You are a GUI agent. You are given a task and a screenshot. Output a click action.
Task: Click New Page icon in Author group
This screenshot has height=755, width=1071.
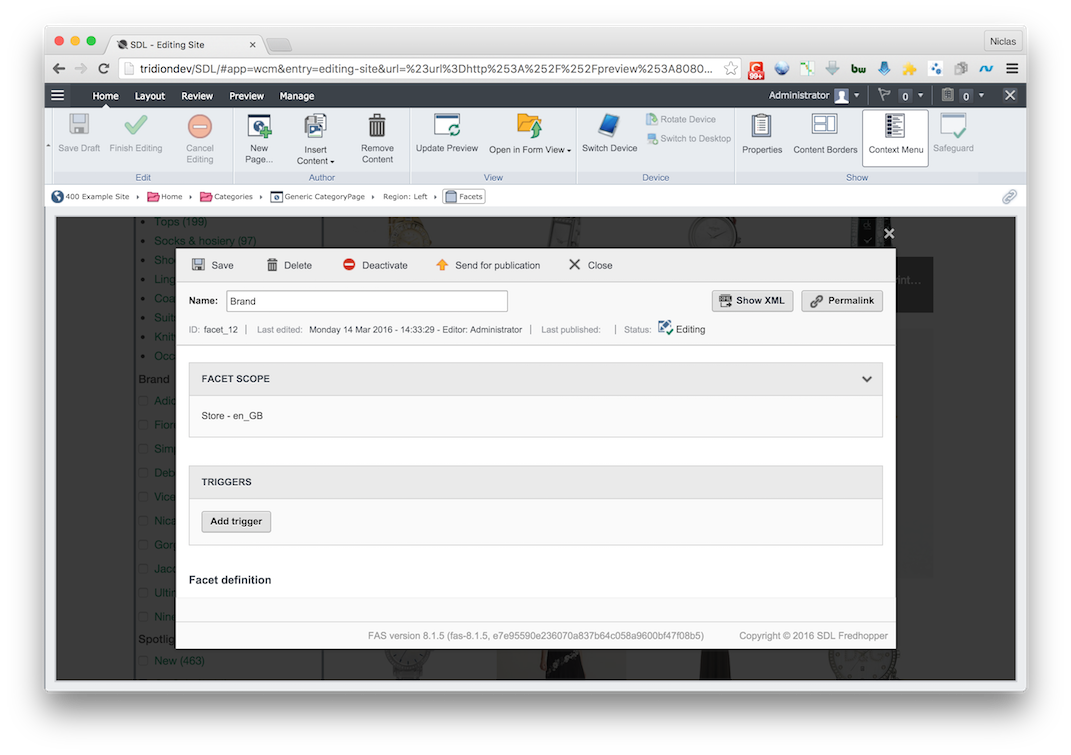coord(259,127)
